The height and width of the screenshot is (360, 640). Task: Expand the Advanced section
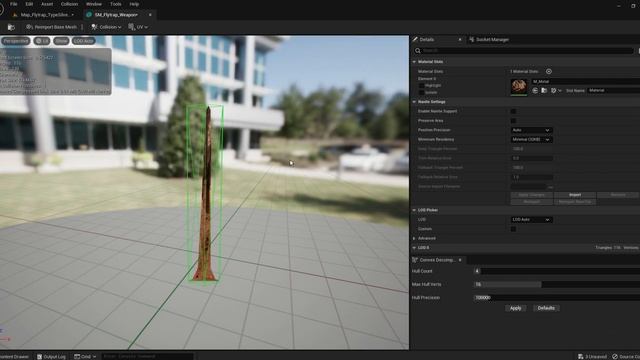pyautogui.click(x=414, y=238)
